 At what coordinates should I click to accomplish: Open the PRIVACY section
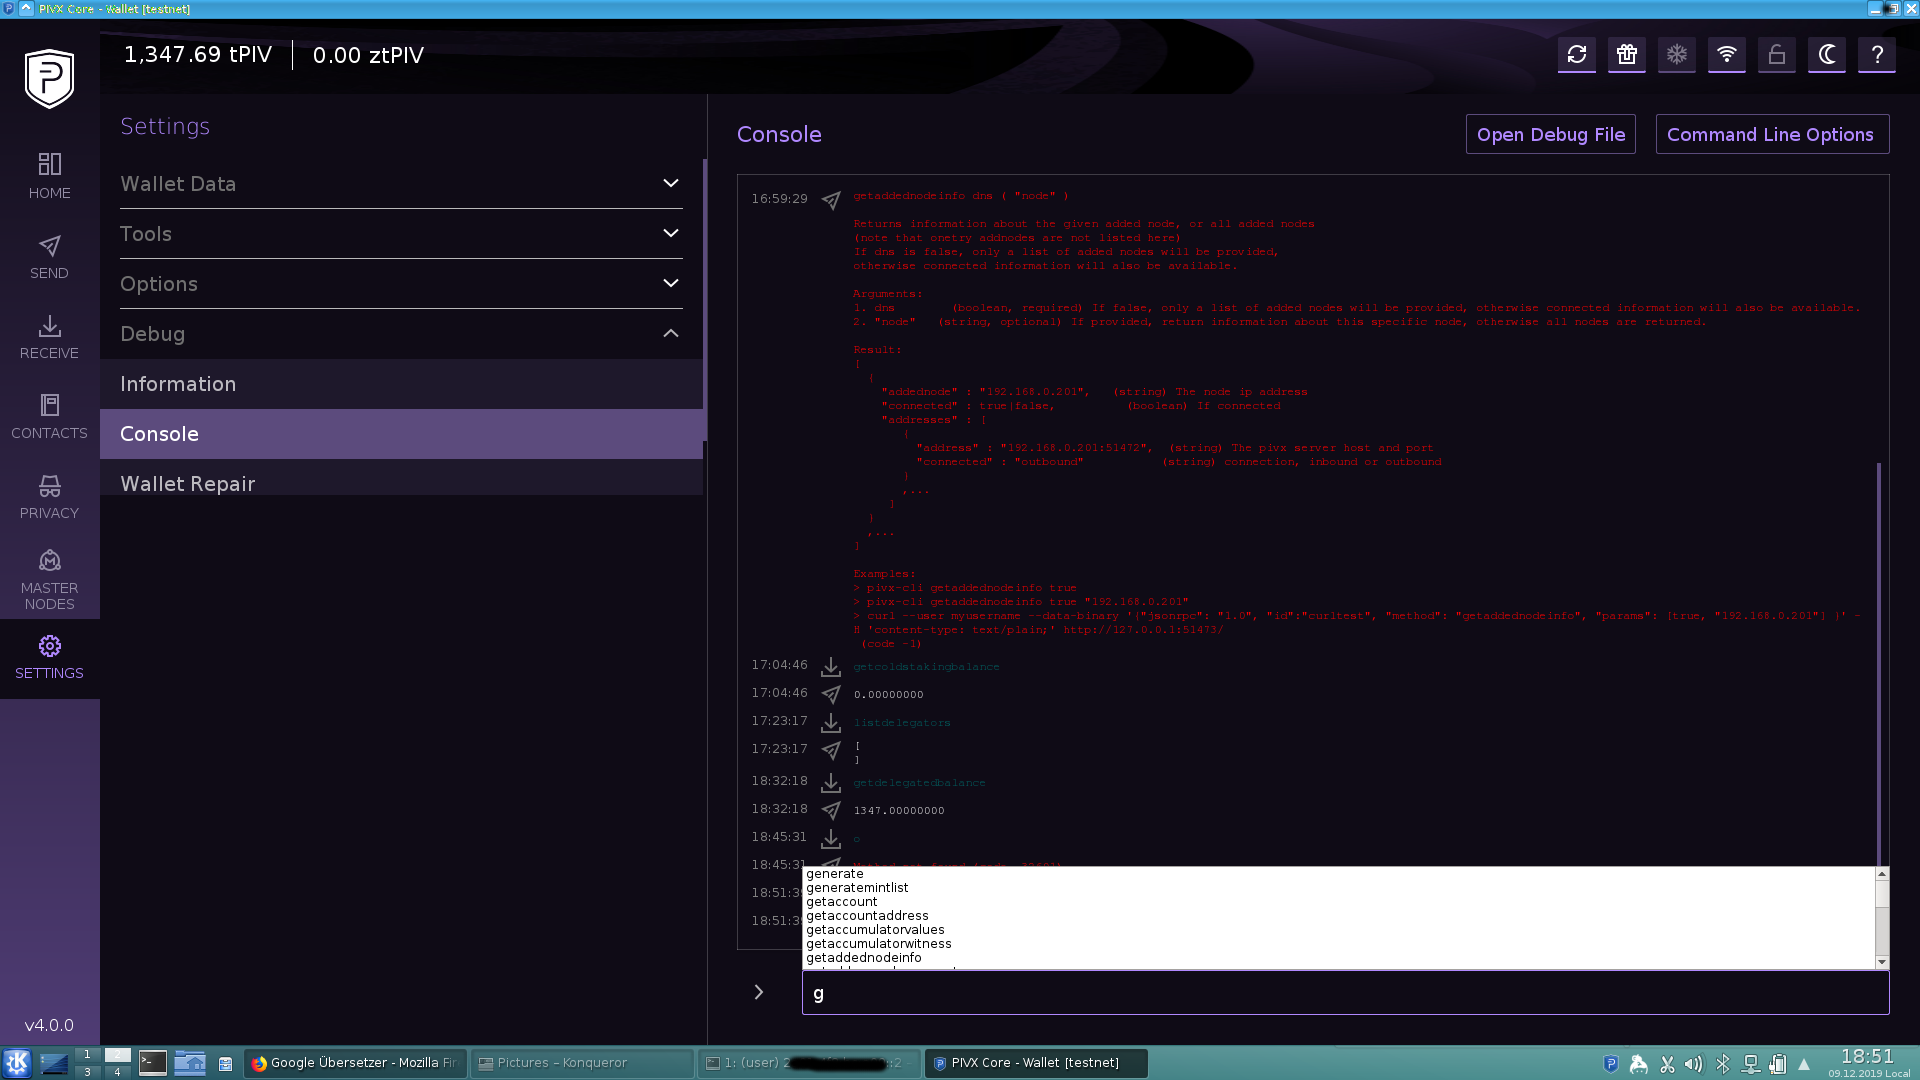49,497
